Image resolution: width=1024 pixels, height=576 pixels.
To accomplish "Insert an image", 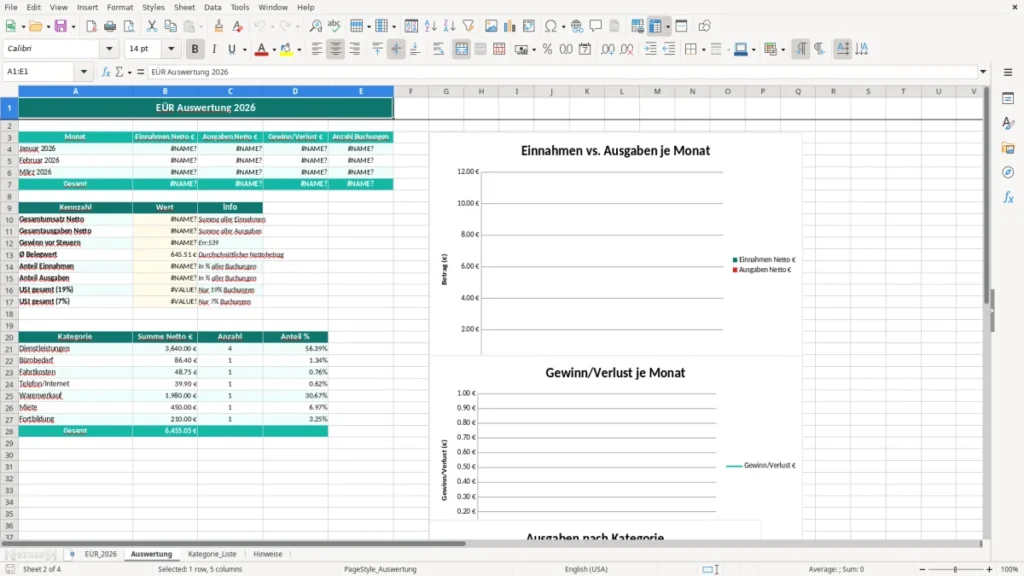I will pos(491,26).
